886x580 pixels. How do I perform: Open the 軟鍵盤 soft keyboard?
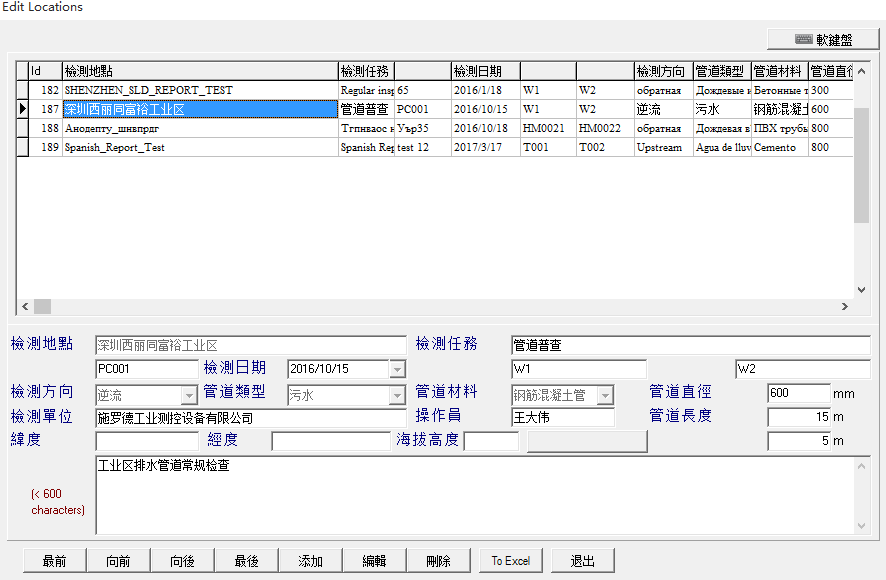(x=823, y=39)
